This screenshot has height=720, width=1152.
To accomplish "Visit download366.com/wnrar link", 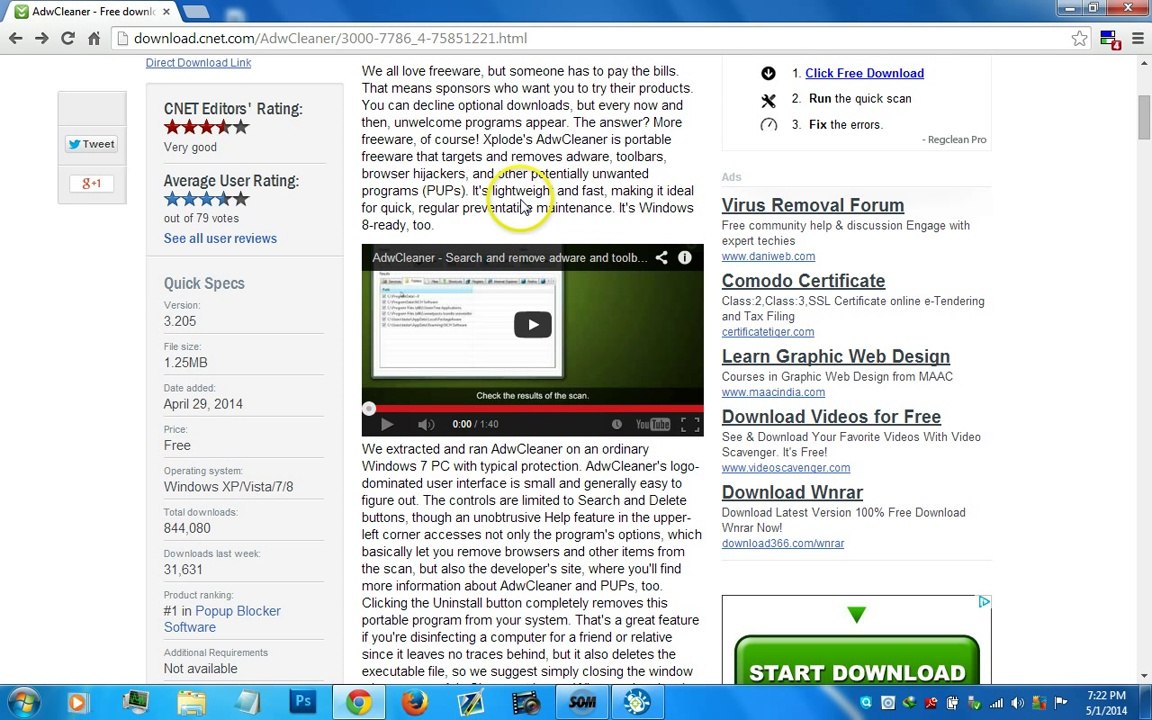I will pyautogui.click(x=782, y=544).
